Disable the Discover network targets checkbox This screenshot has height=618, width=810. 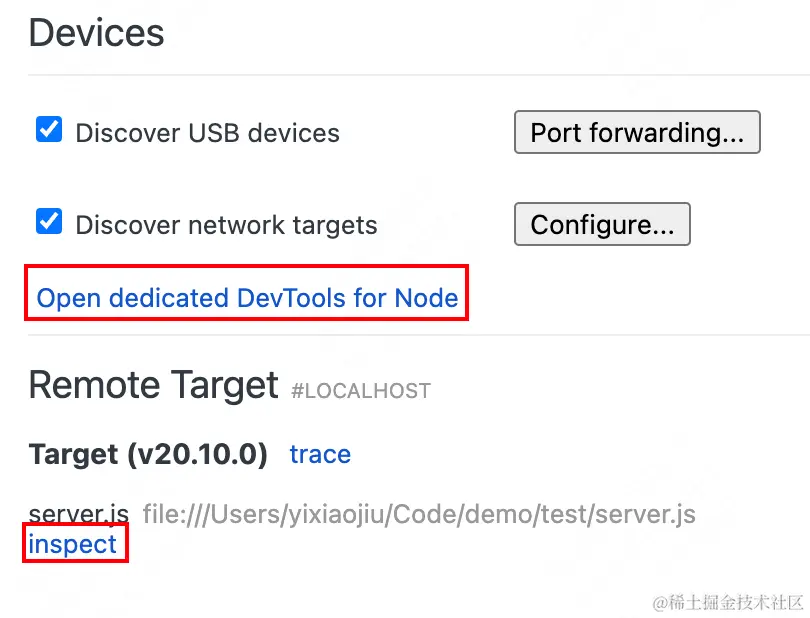(49, 221)
